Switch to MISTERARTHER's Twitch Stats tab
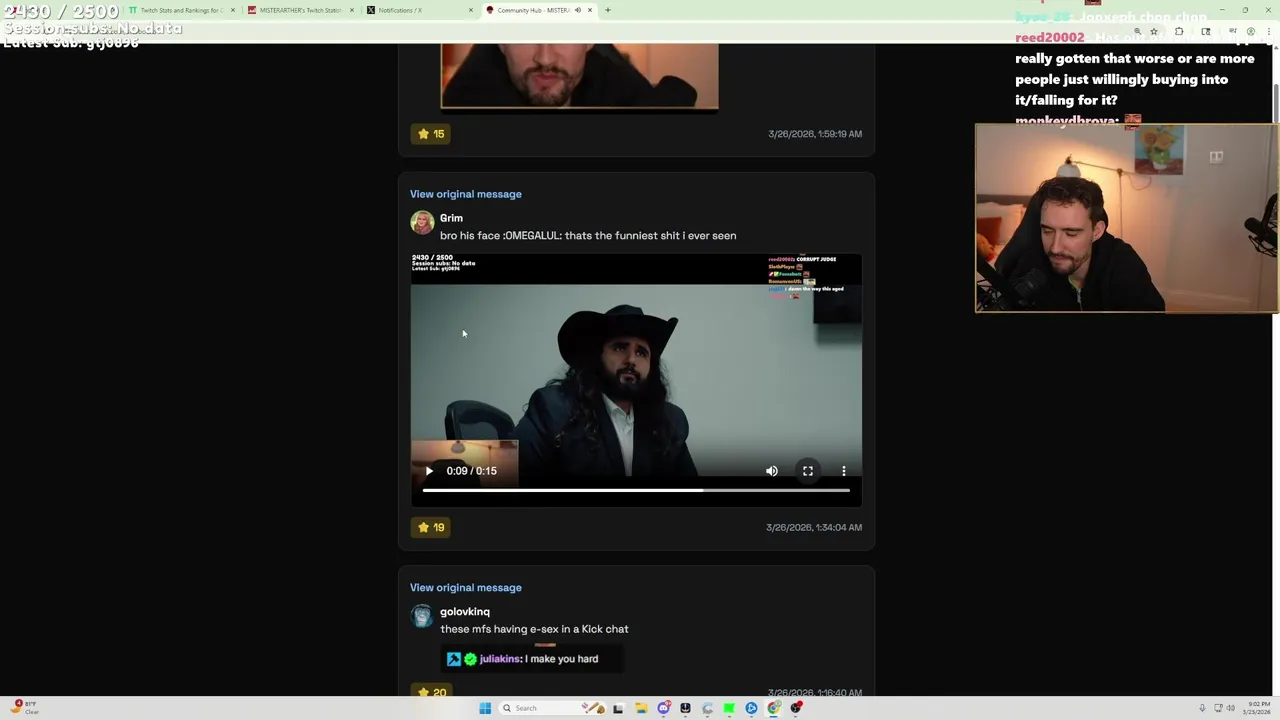1280x720 pixels. coord(299,10)
